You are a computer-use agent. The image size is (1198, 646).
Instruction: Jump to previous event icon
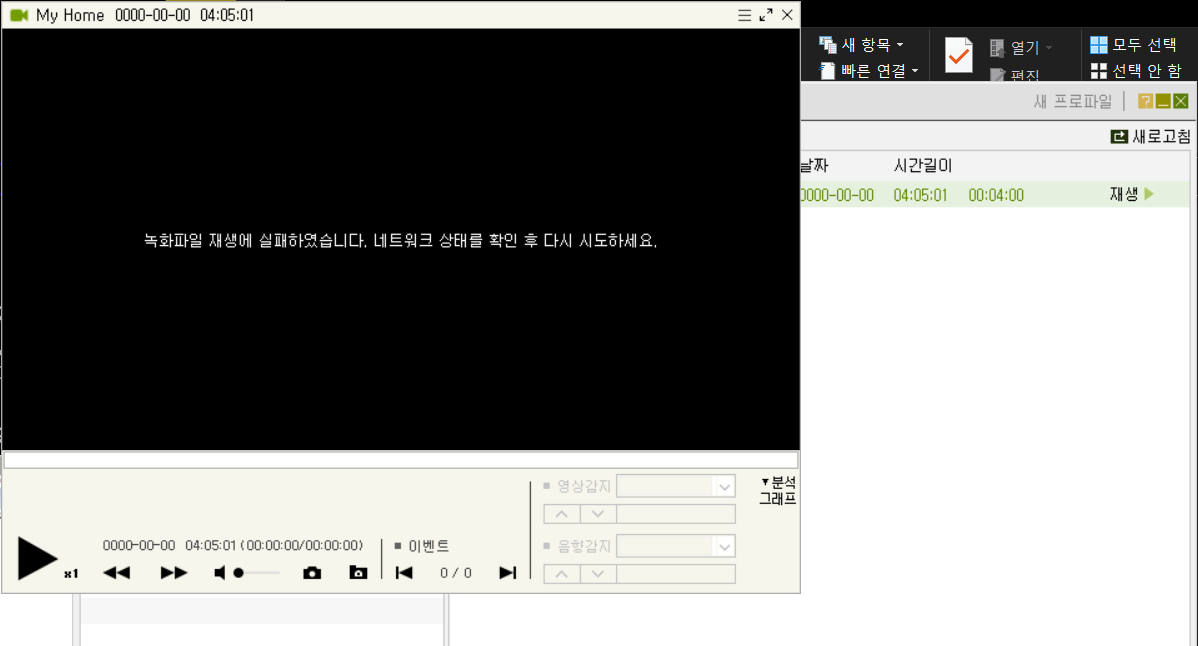[404, 573]
